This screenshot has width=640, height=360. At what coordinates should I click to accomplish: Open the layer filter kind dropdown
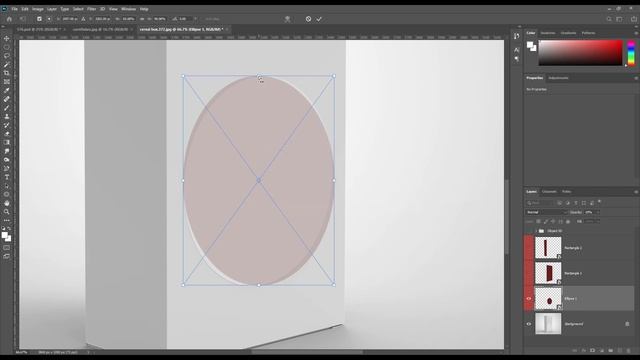(x=539, y=203)
